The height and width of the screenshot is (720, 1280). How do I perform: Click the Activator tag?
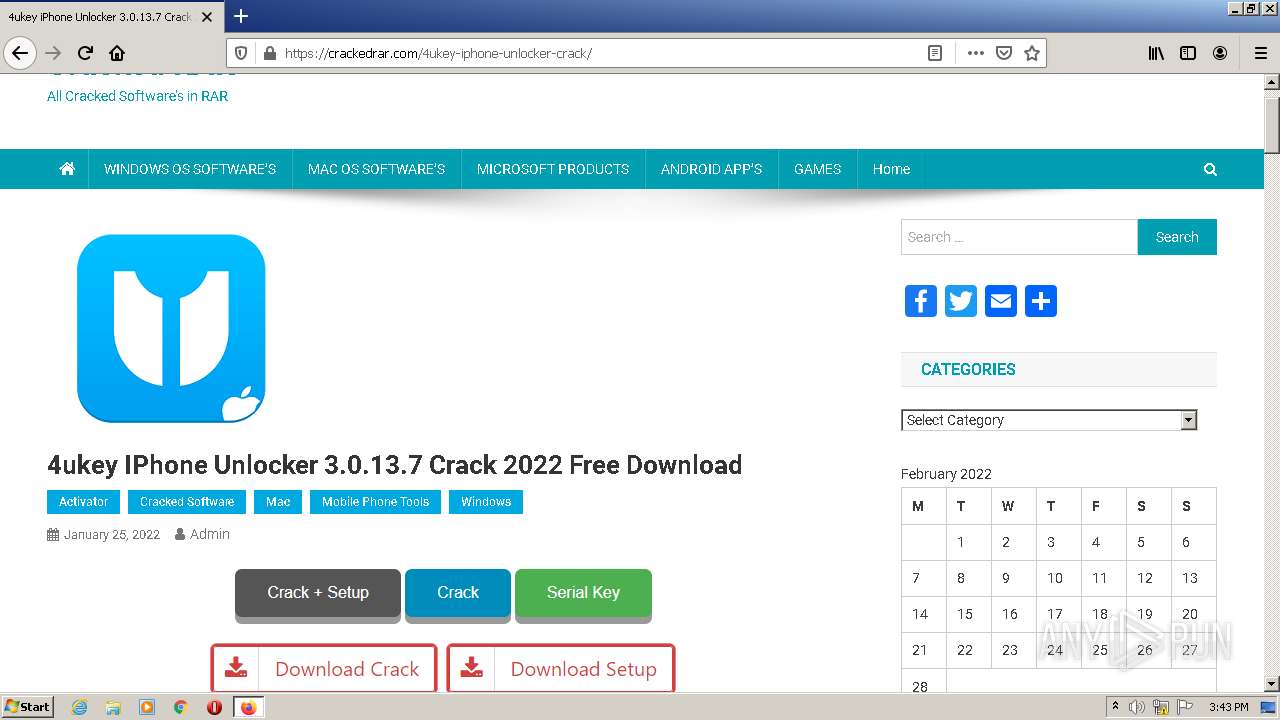click(x=84, y=502)
